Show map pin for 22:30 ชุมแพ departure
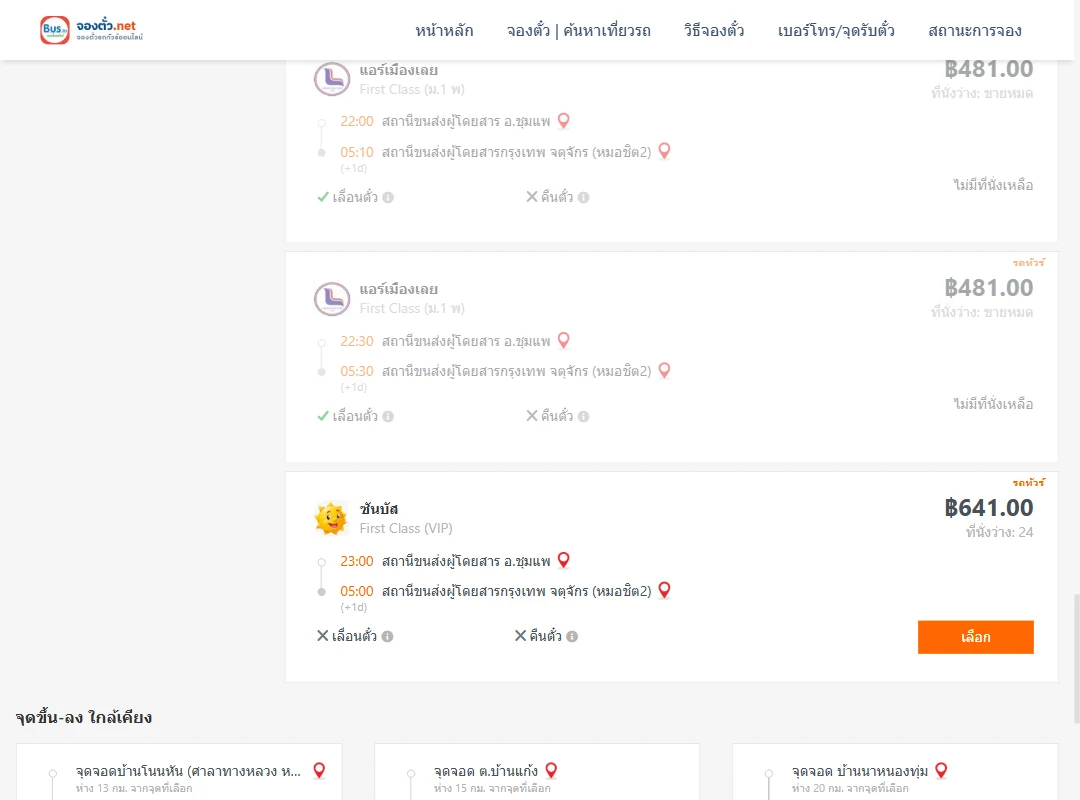This screenshot has width=1080, height=800. click(563, 340)
